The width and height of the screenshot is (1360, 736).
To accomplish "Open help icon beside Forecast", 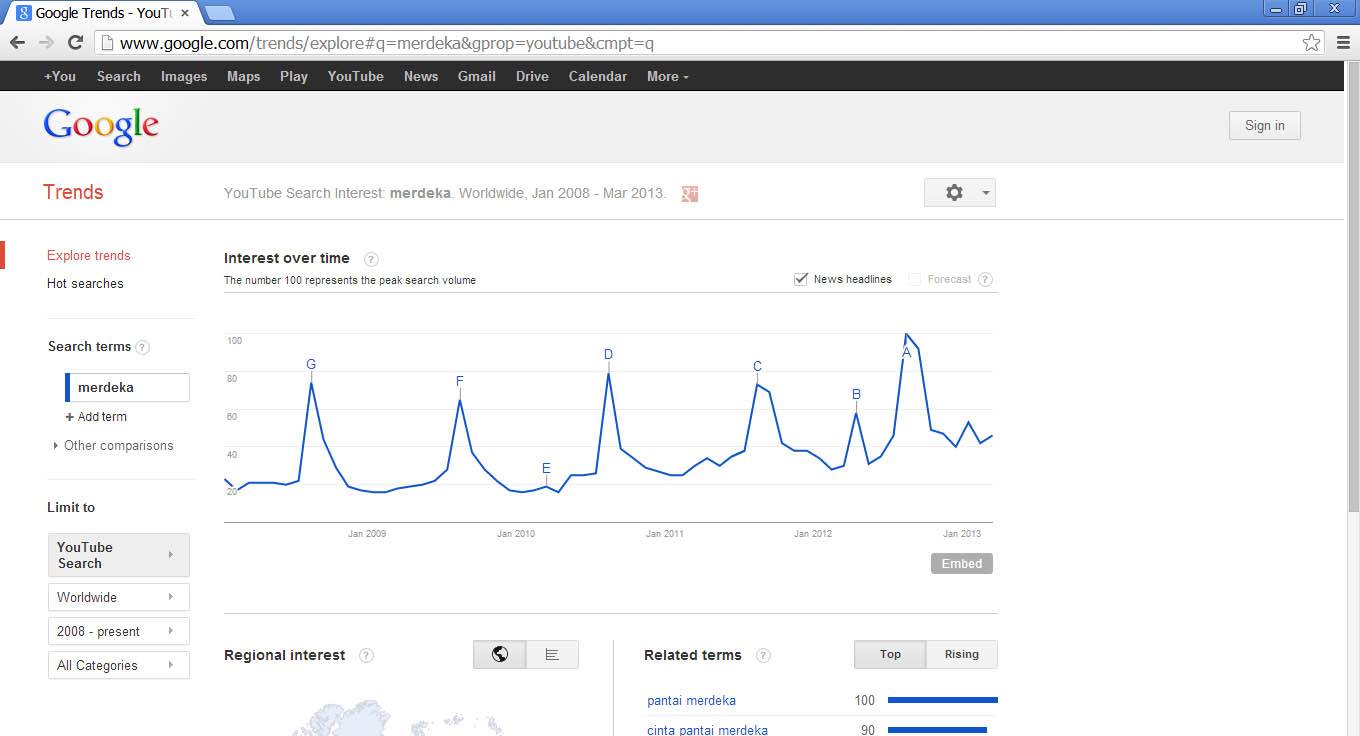I will tap(985, 280).
